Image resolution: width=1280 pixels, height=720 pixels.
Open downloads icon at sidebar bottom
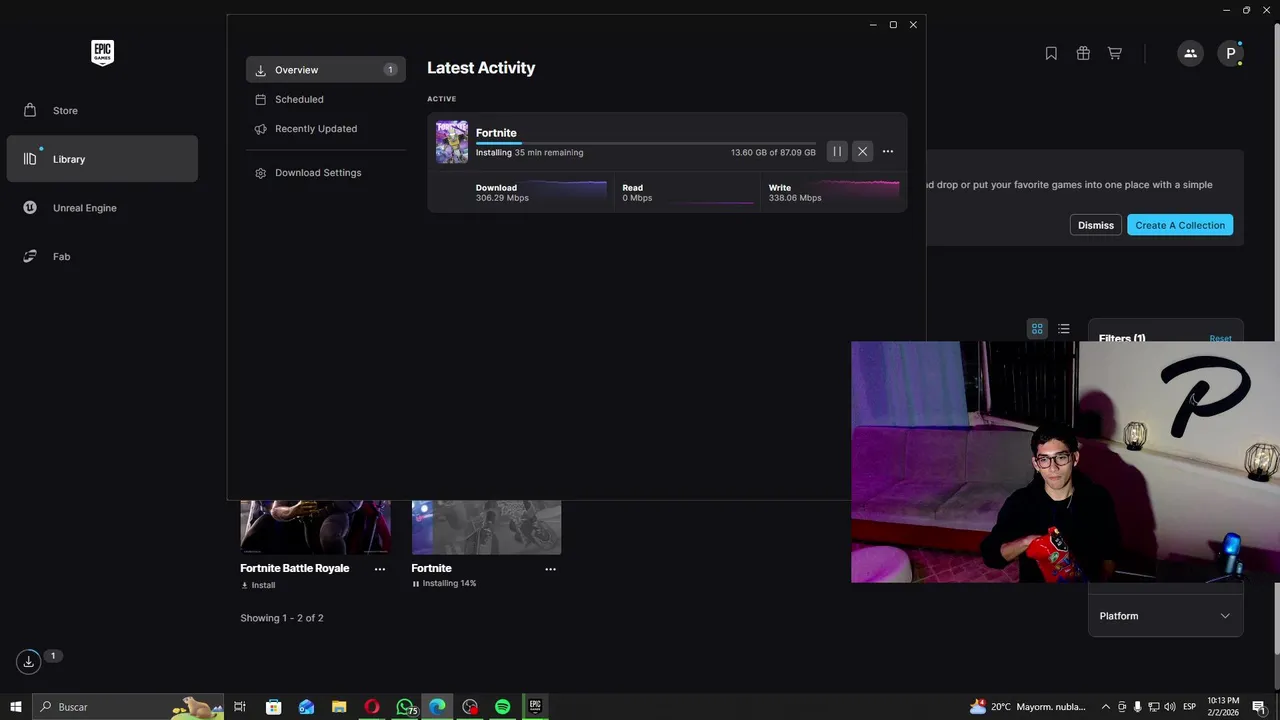pyautogui.click(x=28, y=661)
